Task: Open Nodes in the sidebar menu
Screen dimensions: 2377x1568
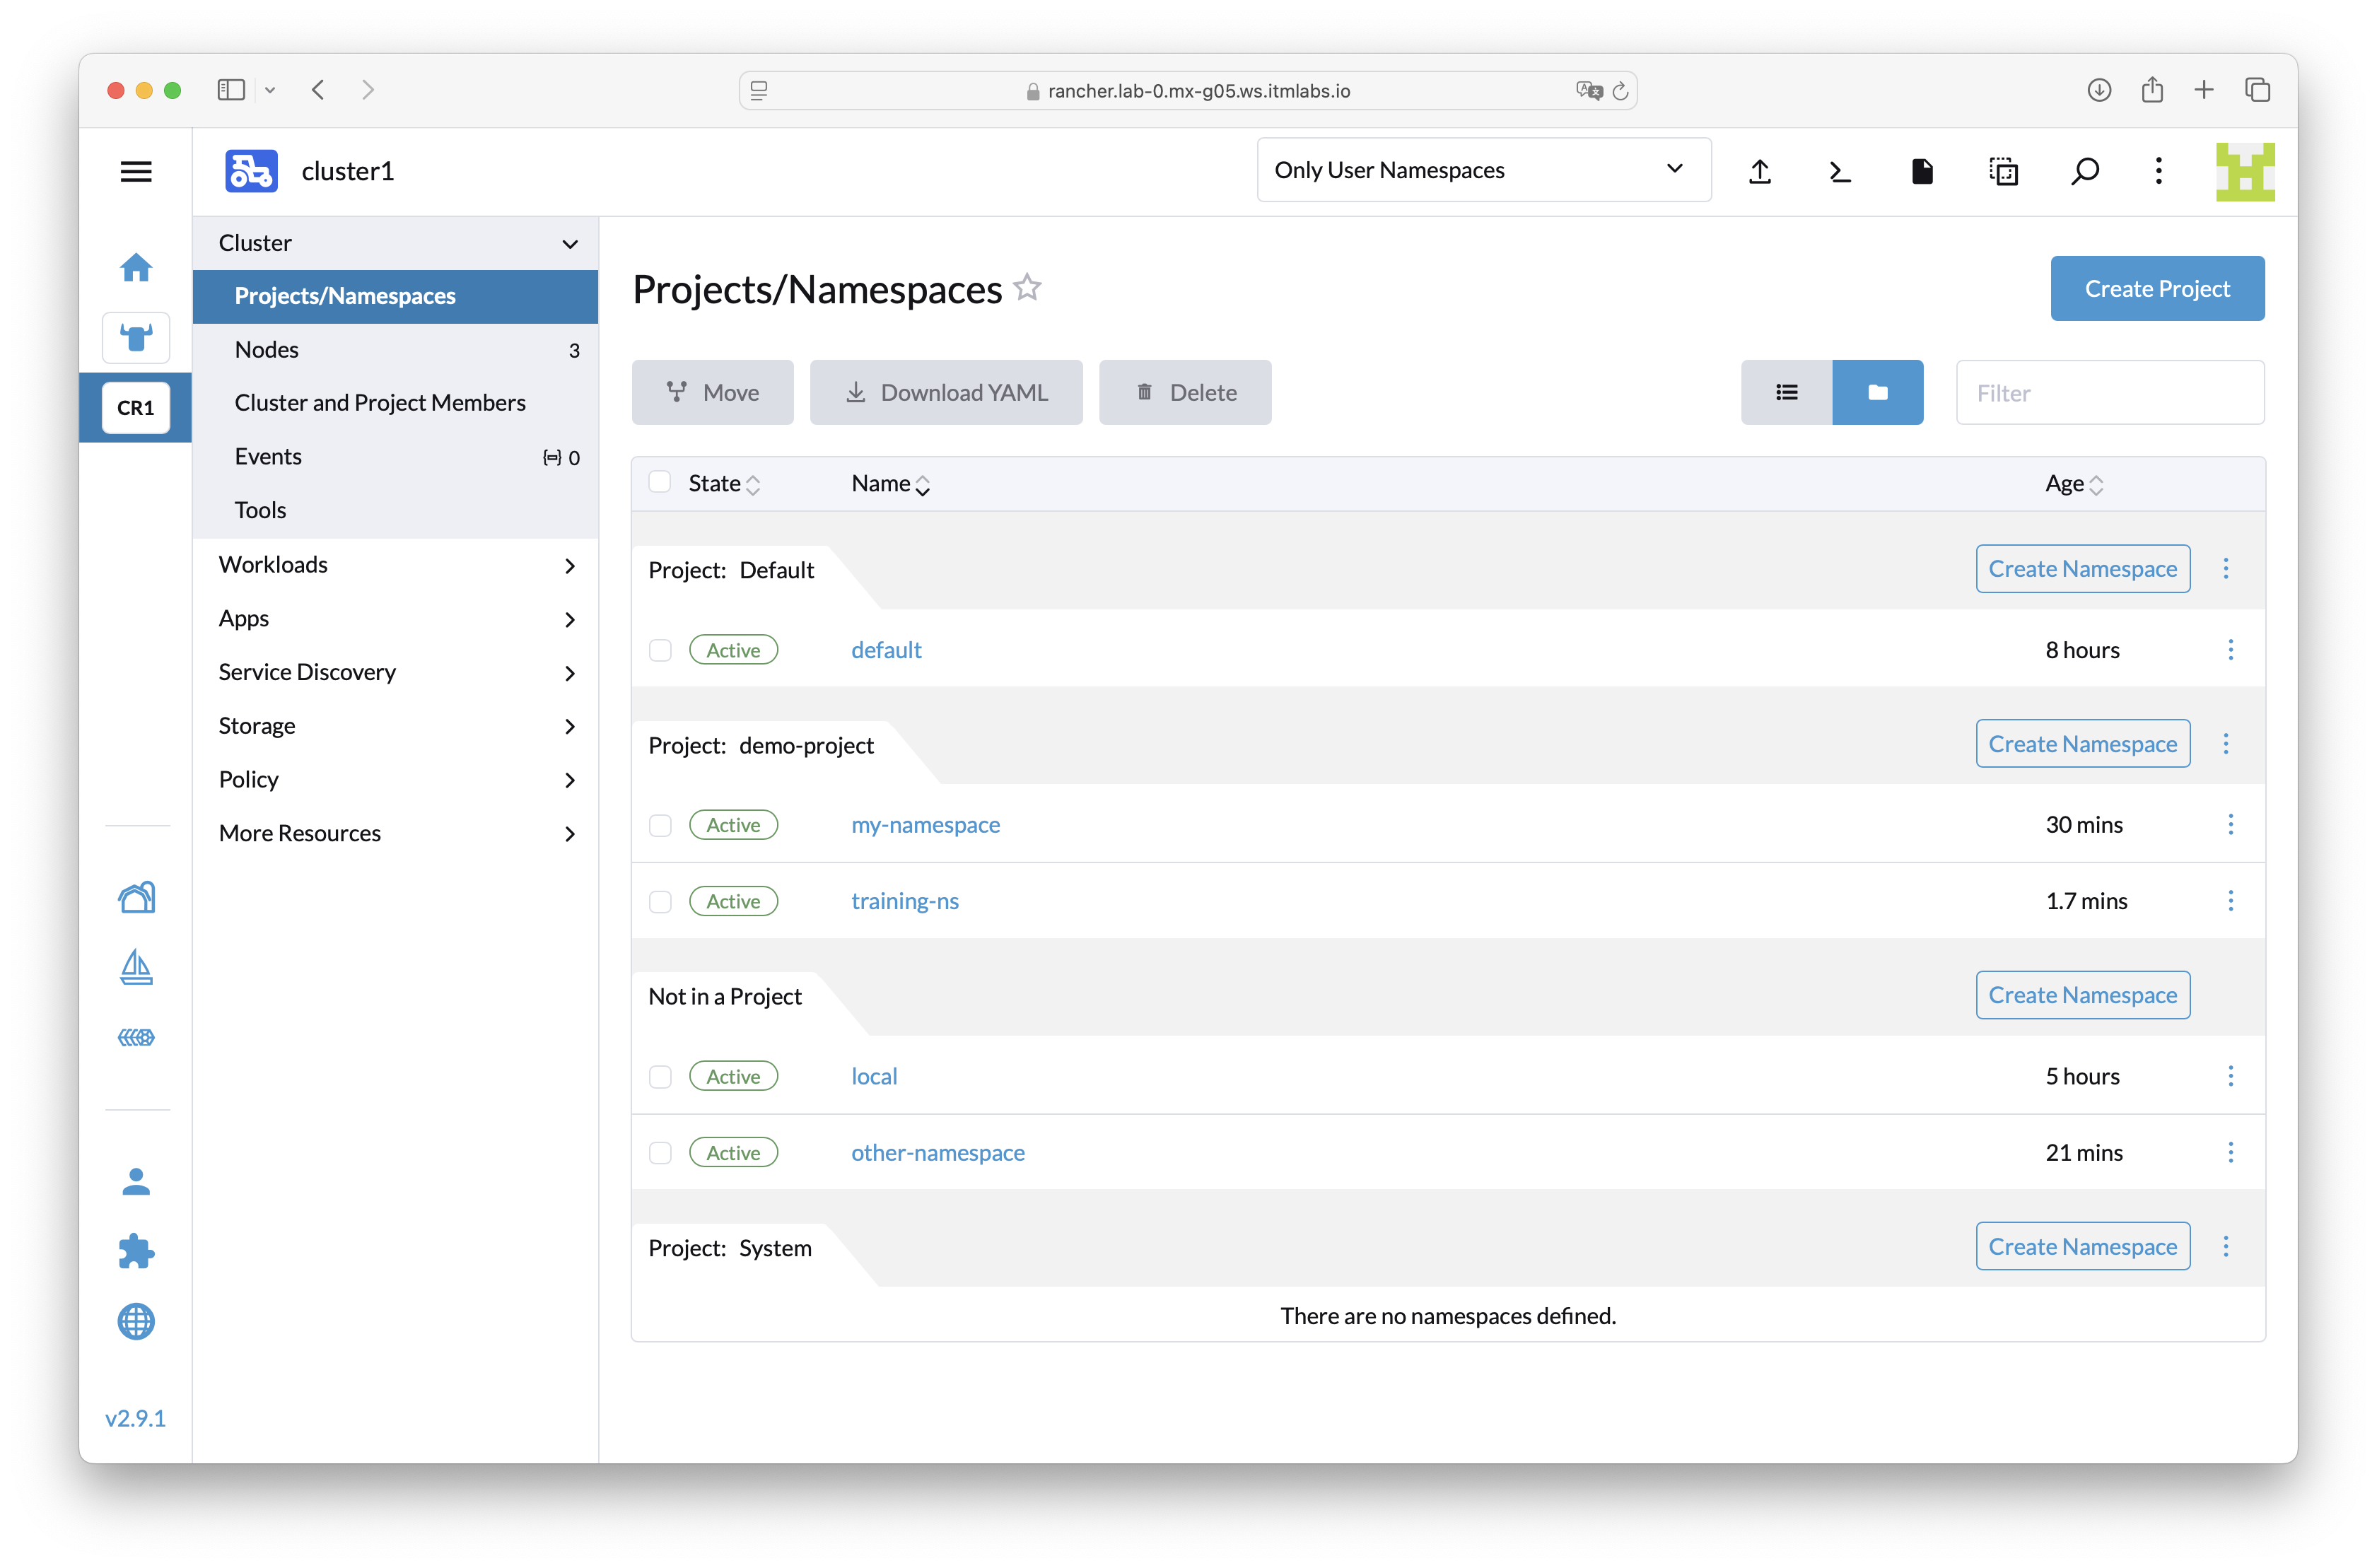Action: pyautogui.click(x=267, y=350)
